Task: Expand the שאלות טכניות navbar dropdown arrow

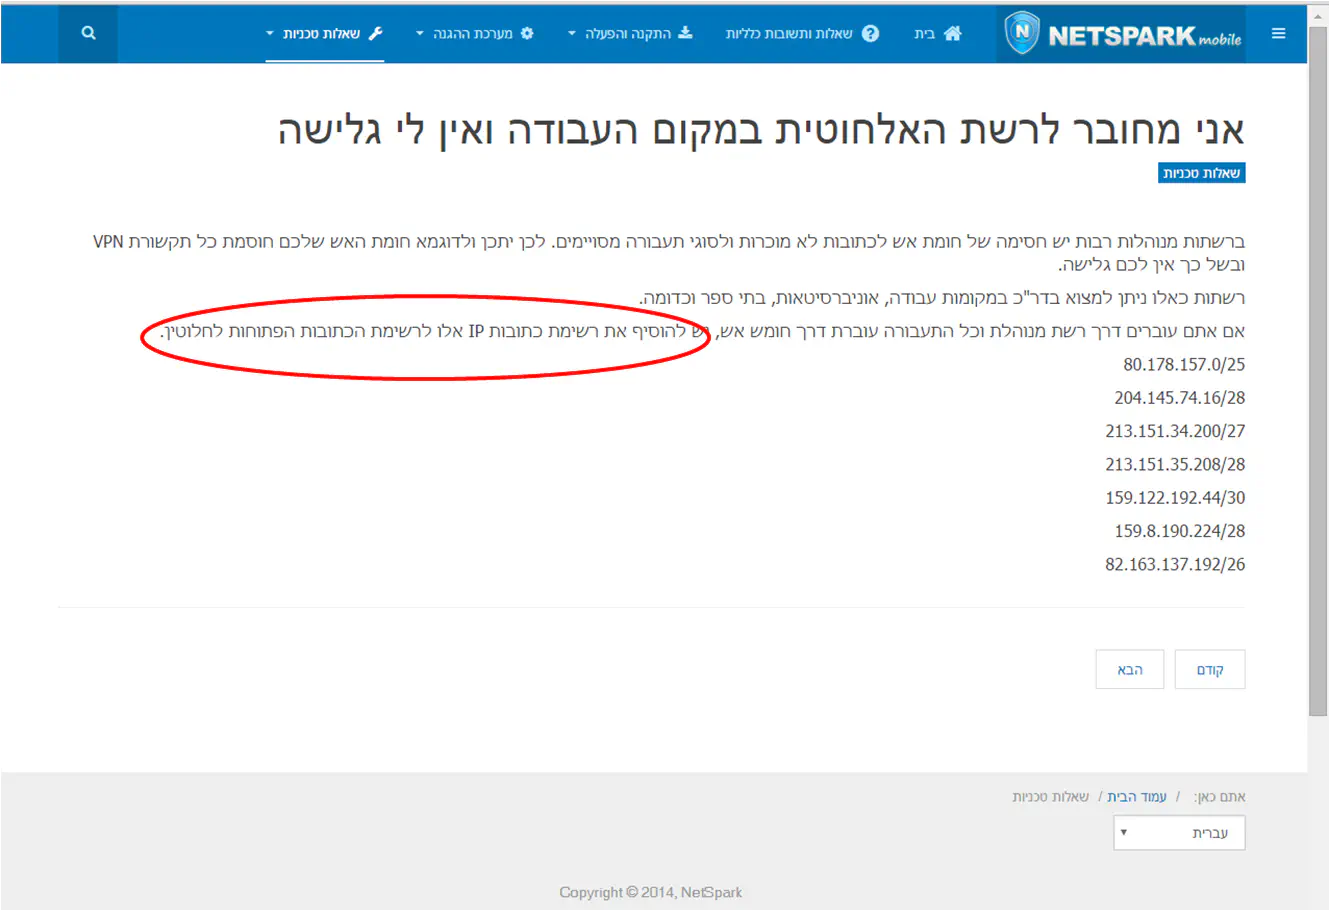Action: (270, 34)
